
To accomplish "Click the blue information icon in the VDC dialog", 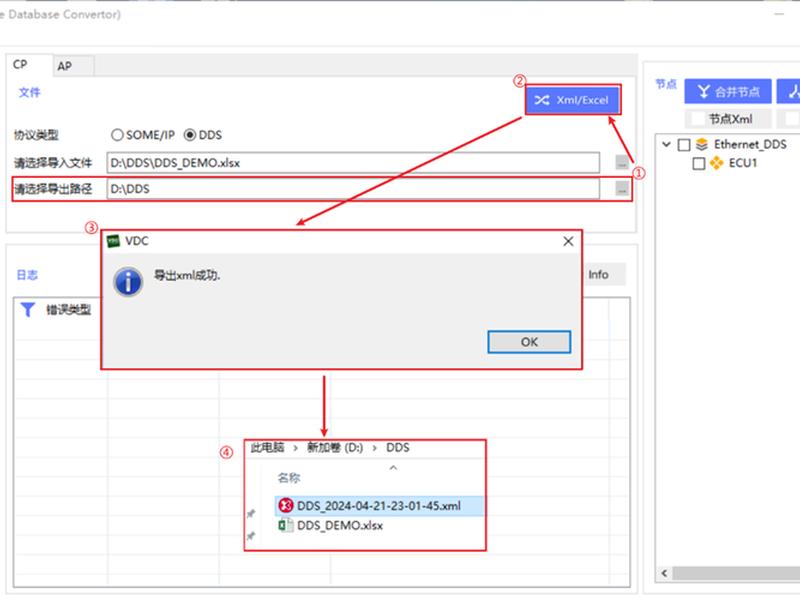I will (x=128, y=281).
